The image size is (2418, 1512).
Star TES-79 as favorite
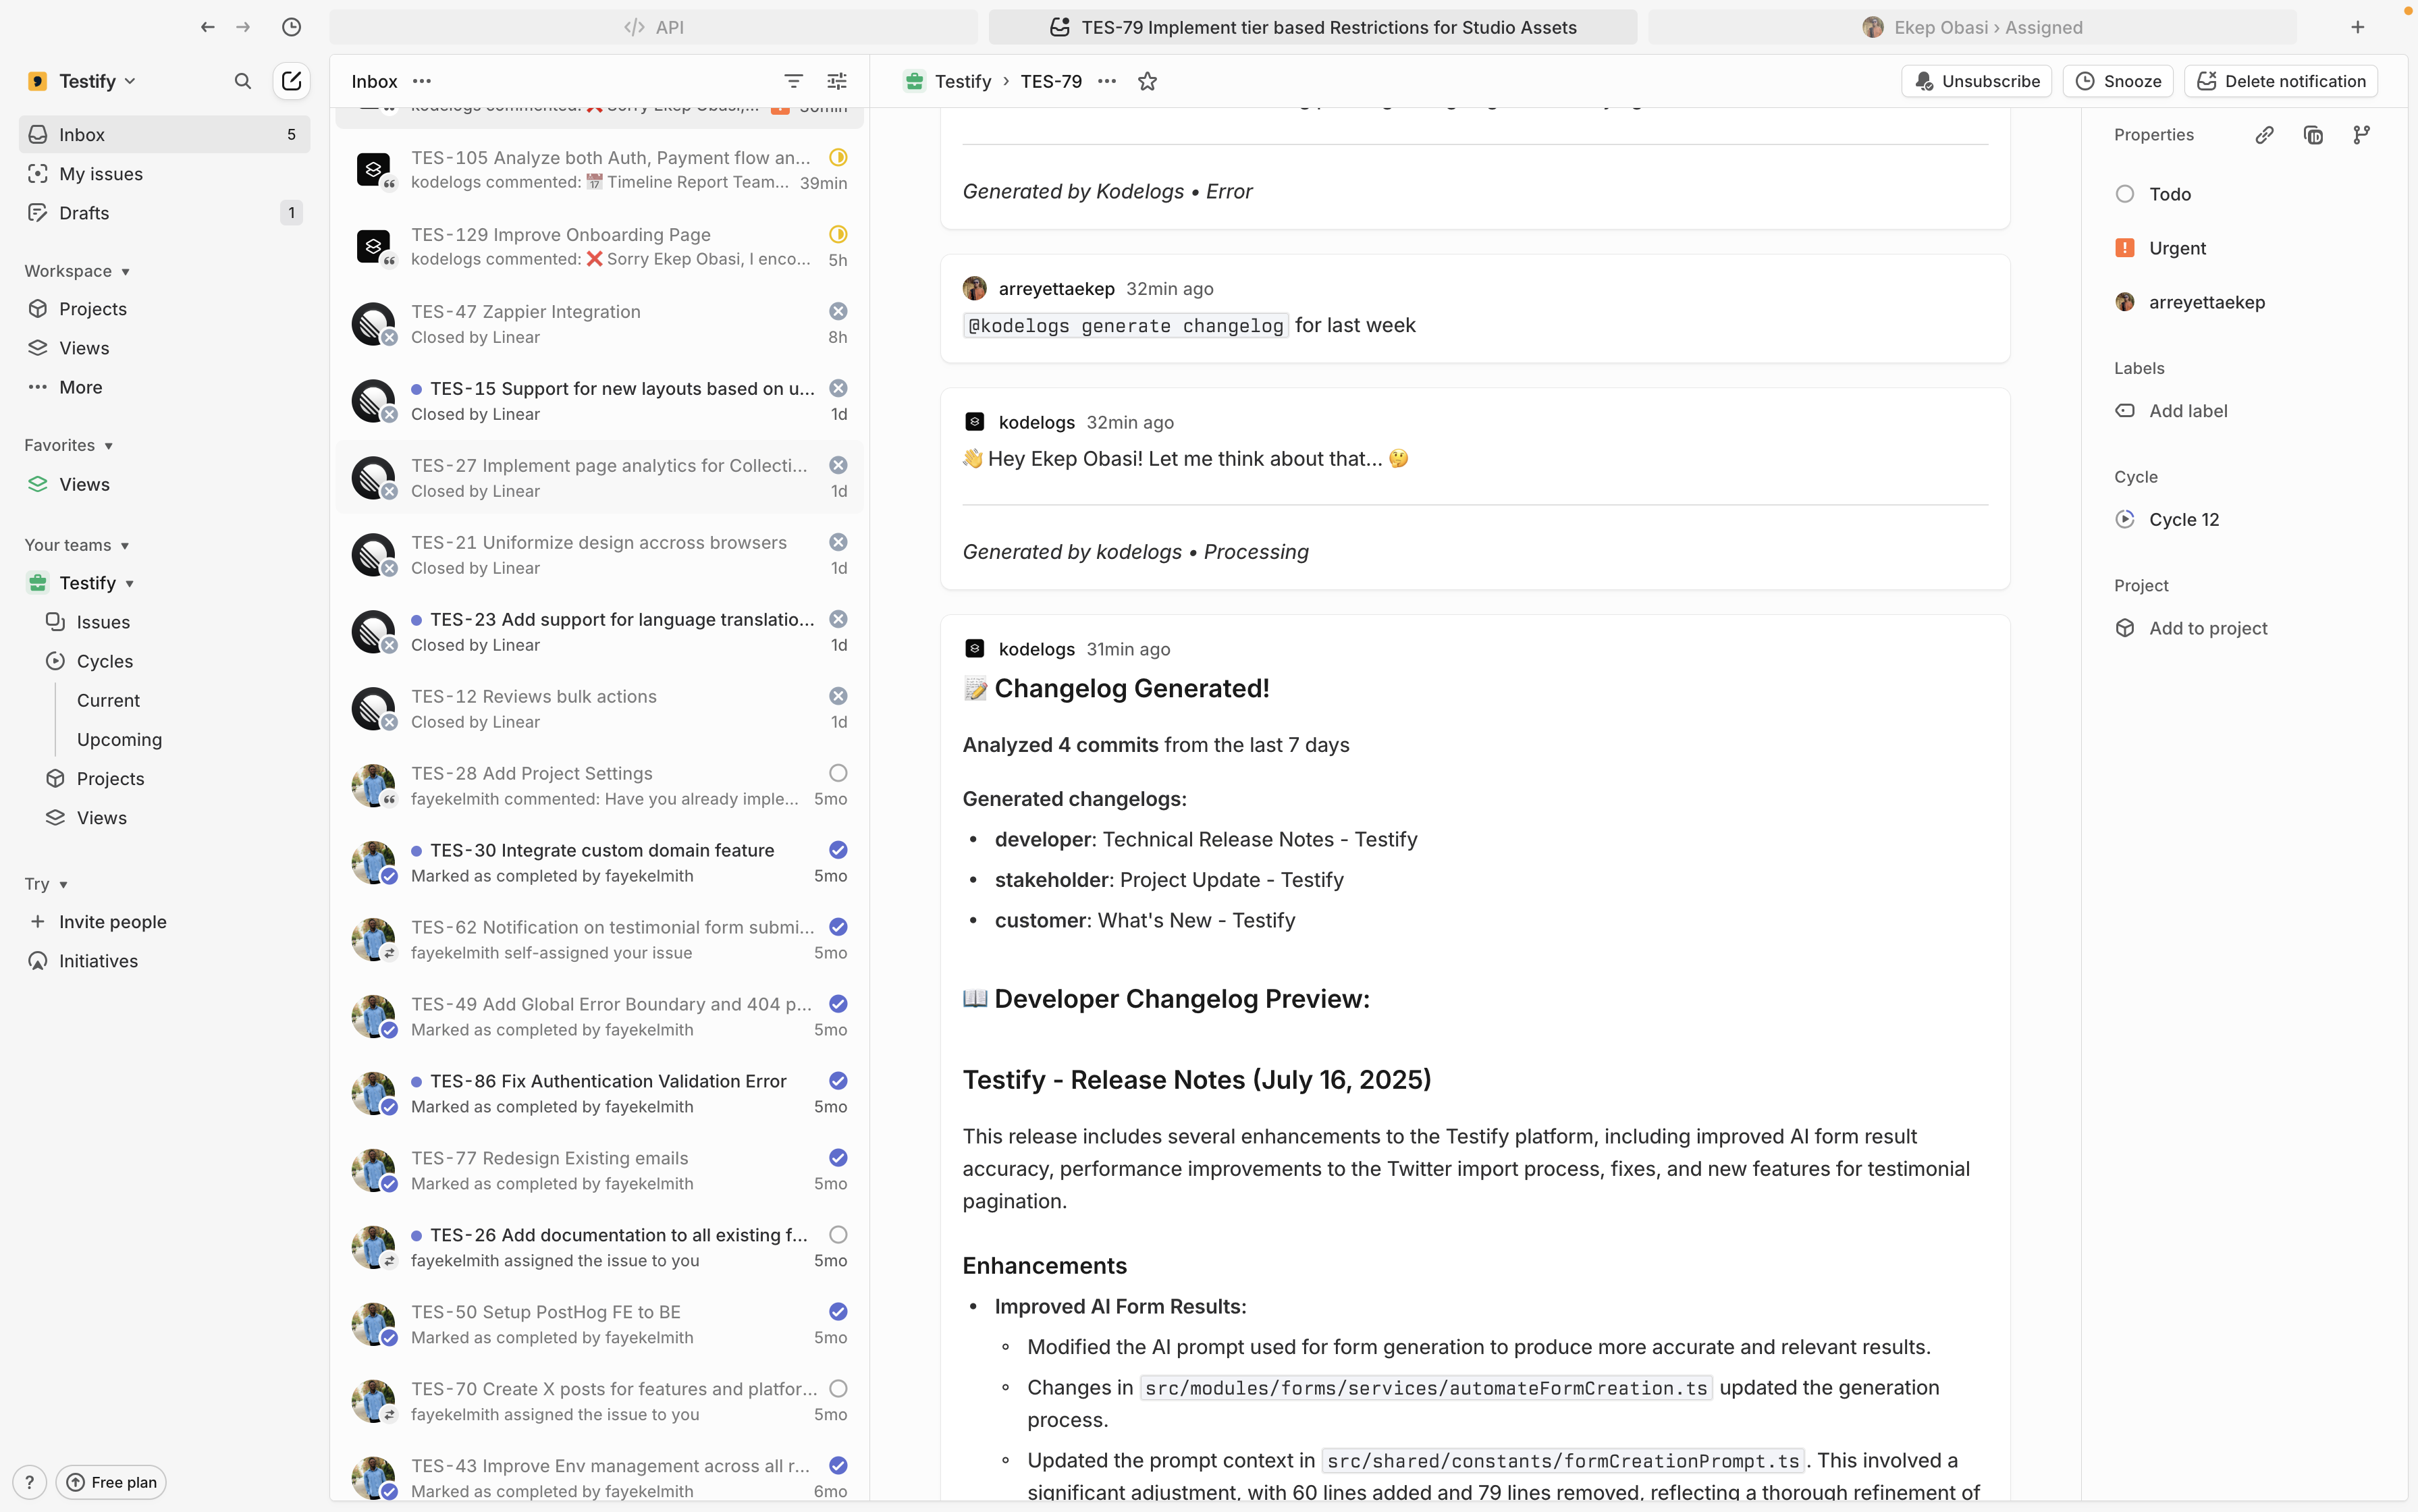point(1147,81)
